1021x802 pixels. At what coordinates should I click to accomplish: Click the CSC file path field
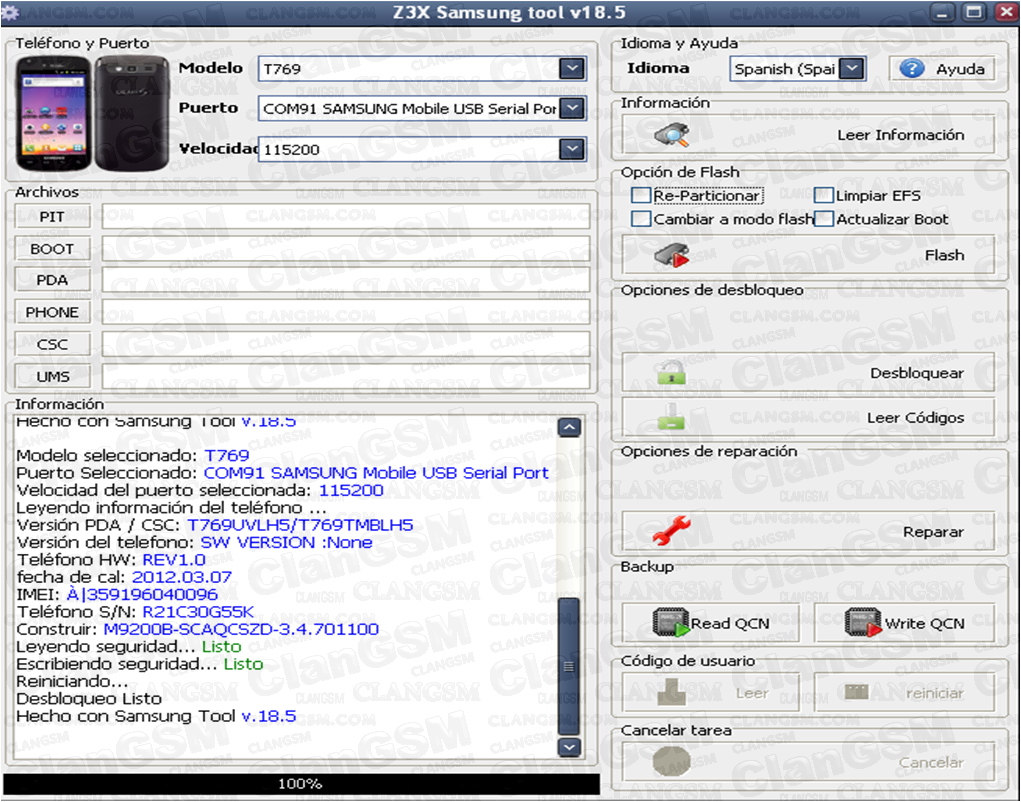pos(346,344)
